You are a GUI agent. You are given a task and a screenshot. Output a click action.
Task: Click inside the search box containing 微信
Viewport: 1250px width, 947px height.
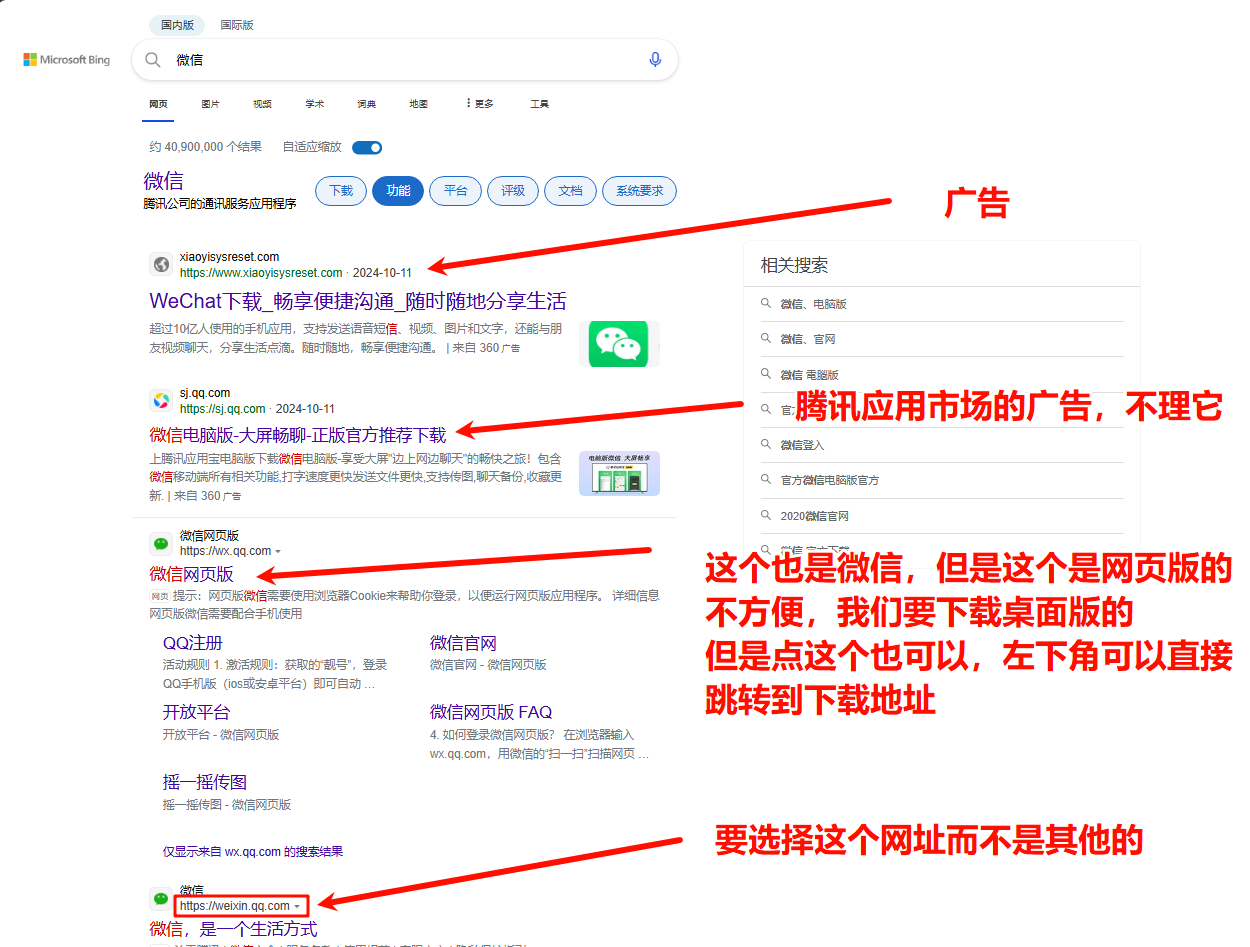(x=405, y=60)
